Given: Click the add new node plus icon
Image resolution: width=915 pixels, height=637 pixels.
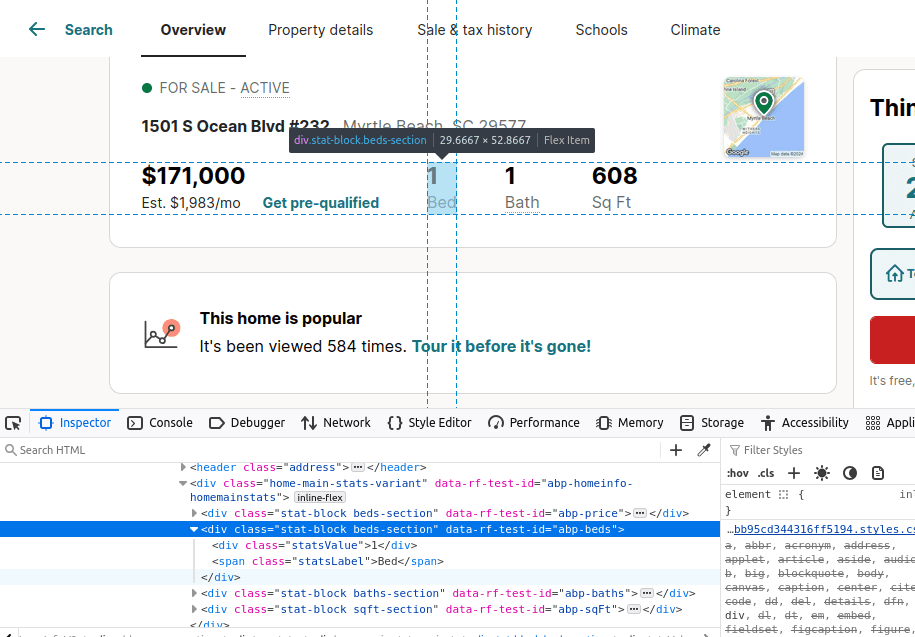Looking at the screenshot, I should click(x=676, y=450).
